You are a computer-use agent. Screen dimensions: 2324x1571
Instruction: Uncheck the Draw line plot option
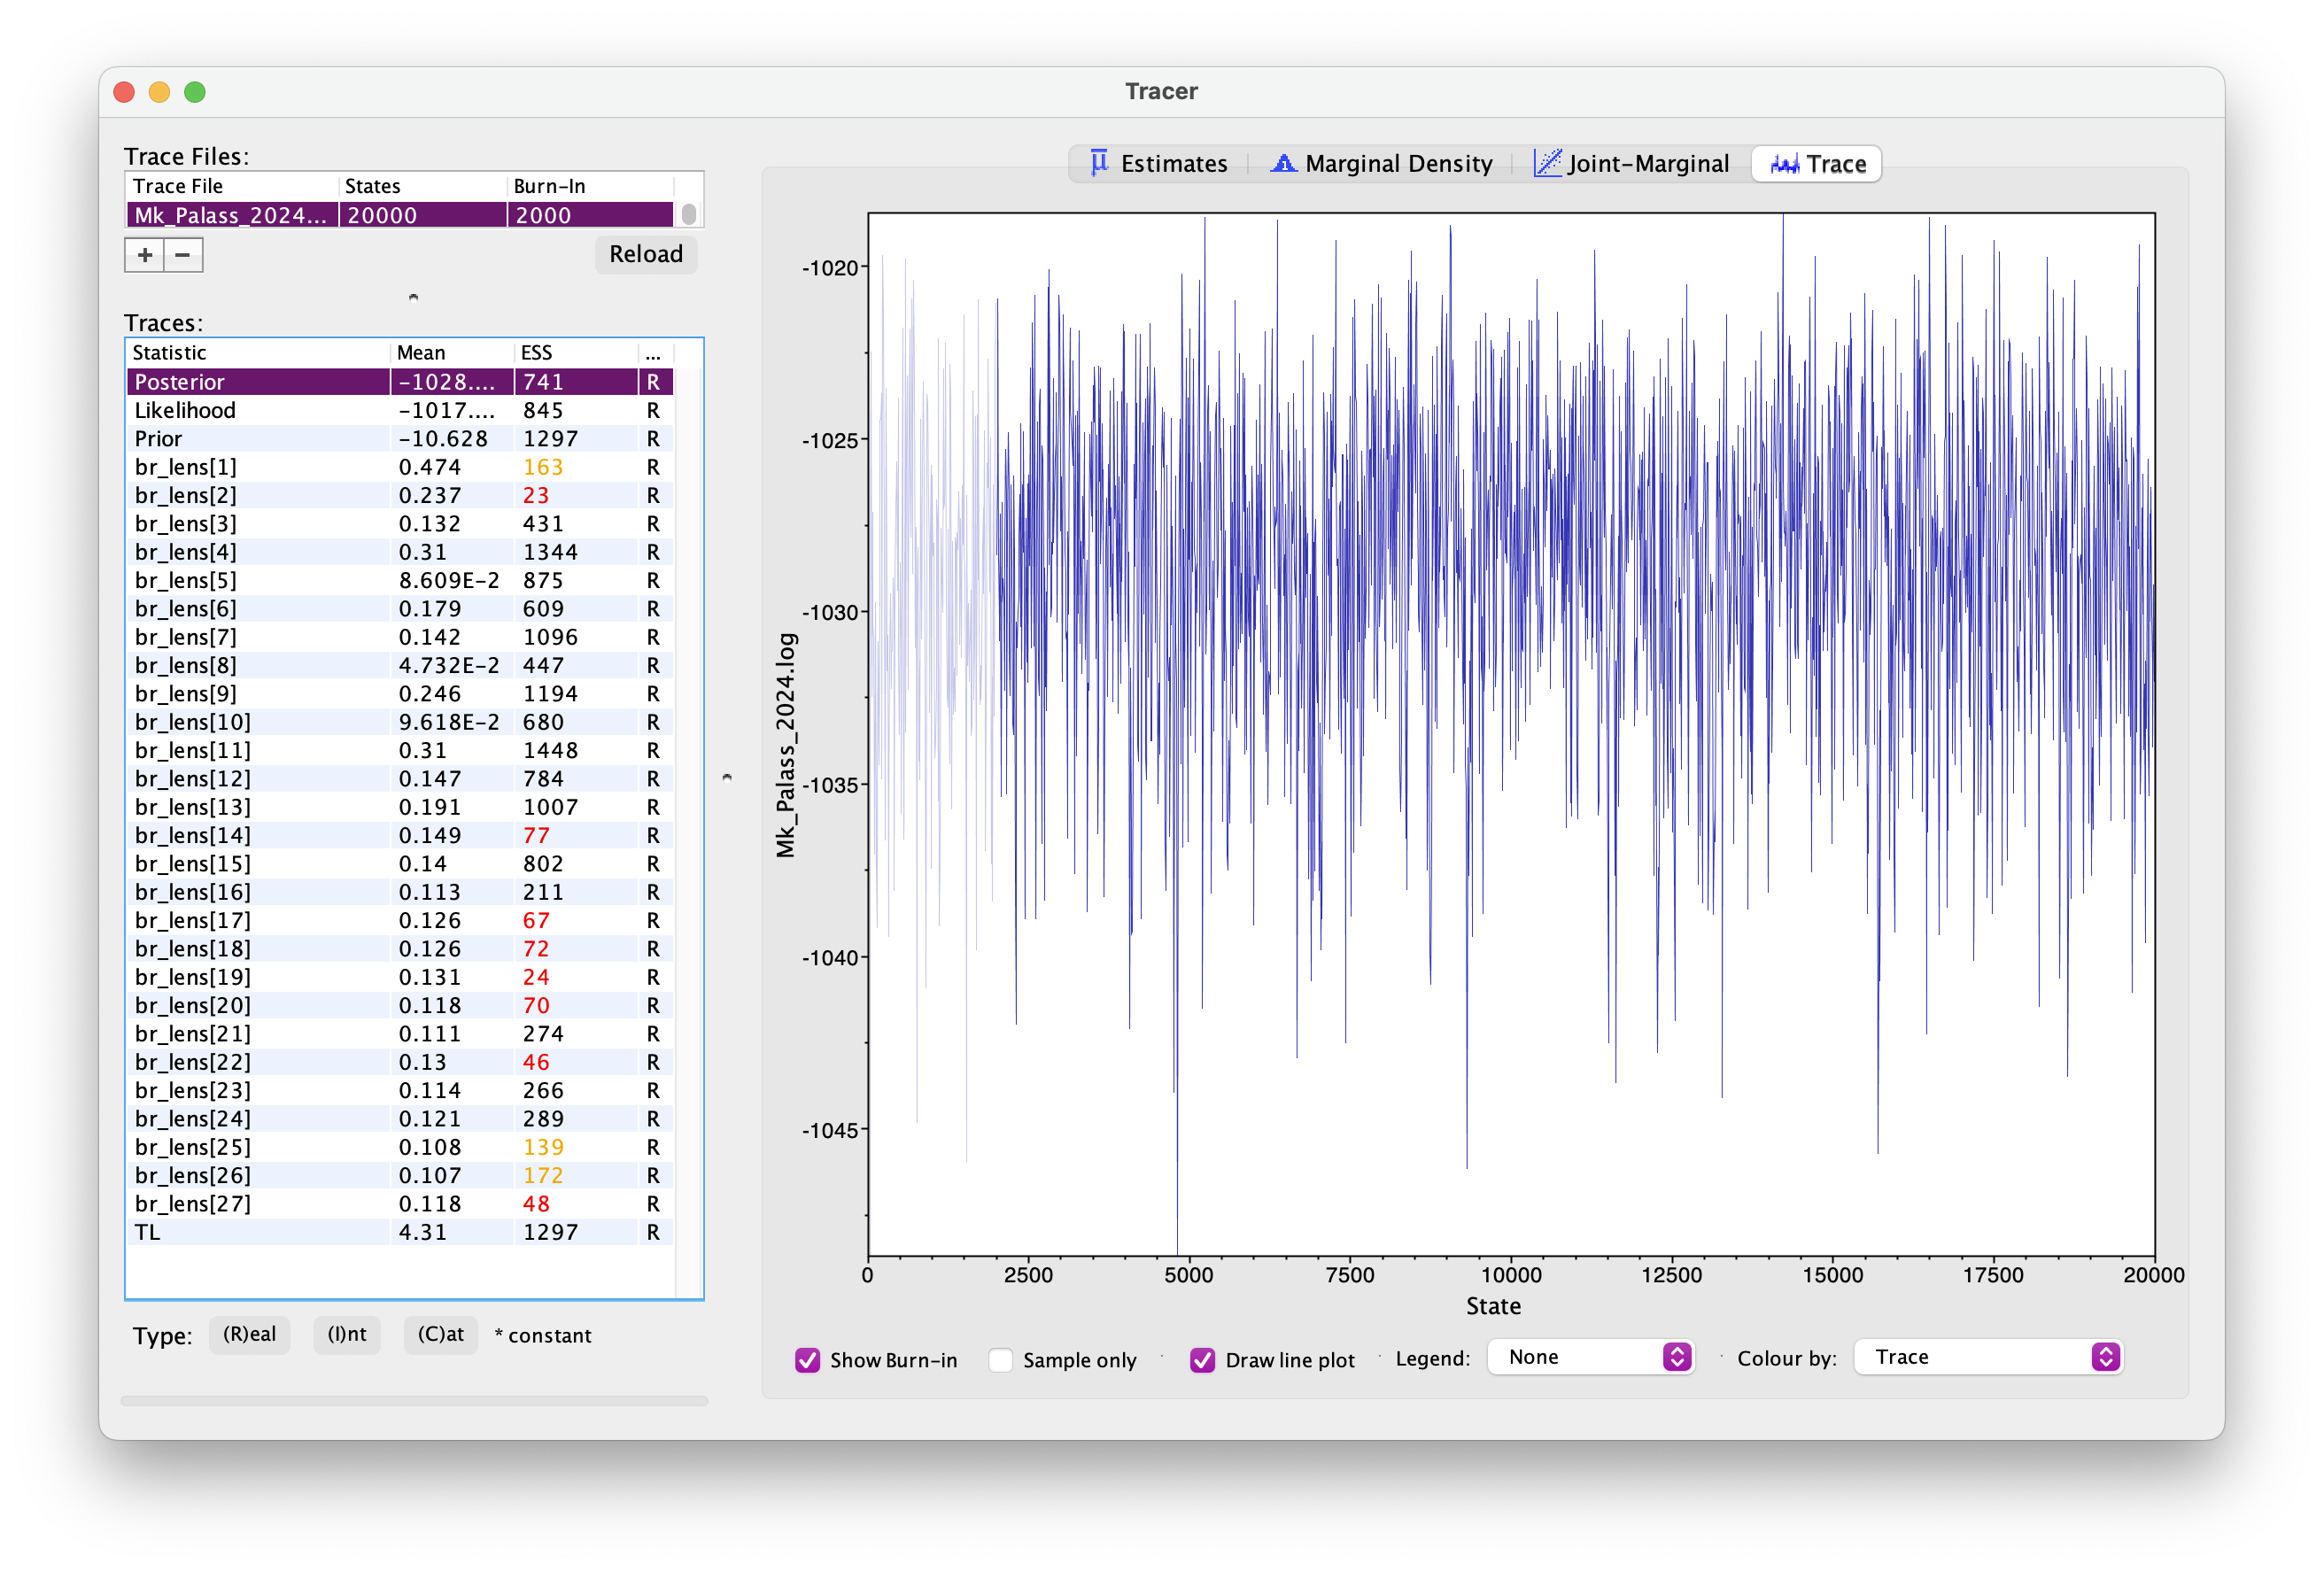pyautogui.click(x=1202, y=1360)
